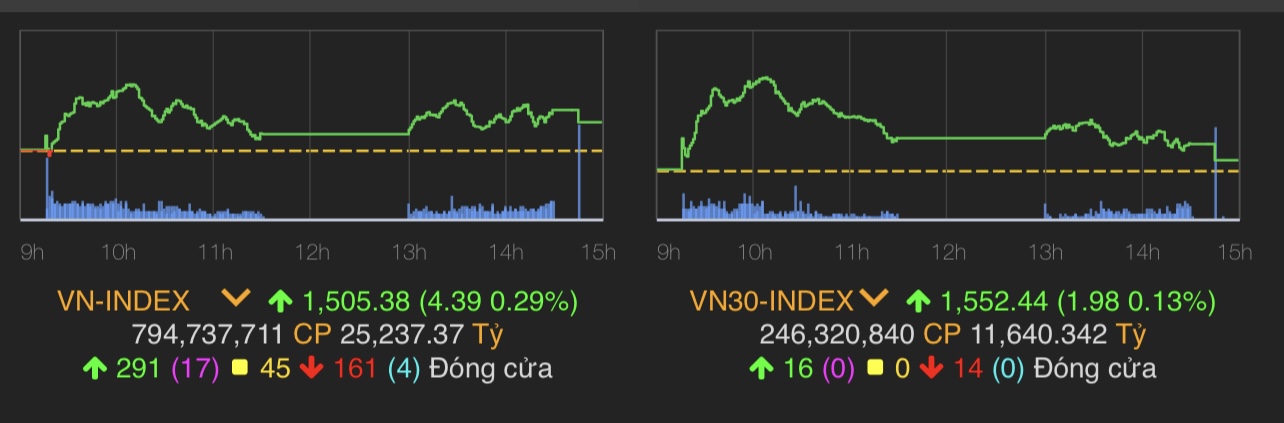This screenshot has height=423, width=1284.
Task: Click the decliners count 161
Action: pos(355,368)
